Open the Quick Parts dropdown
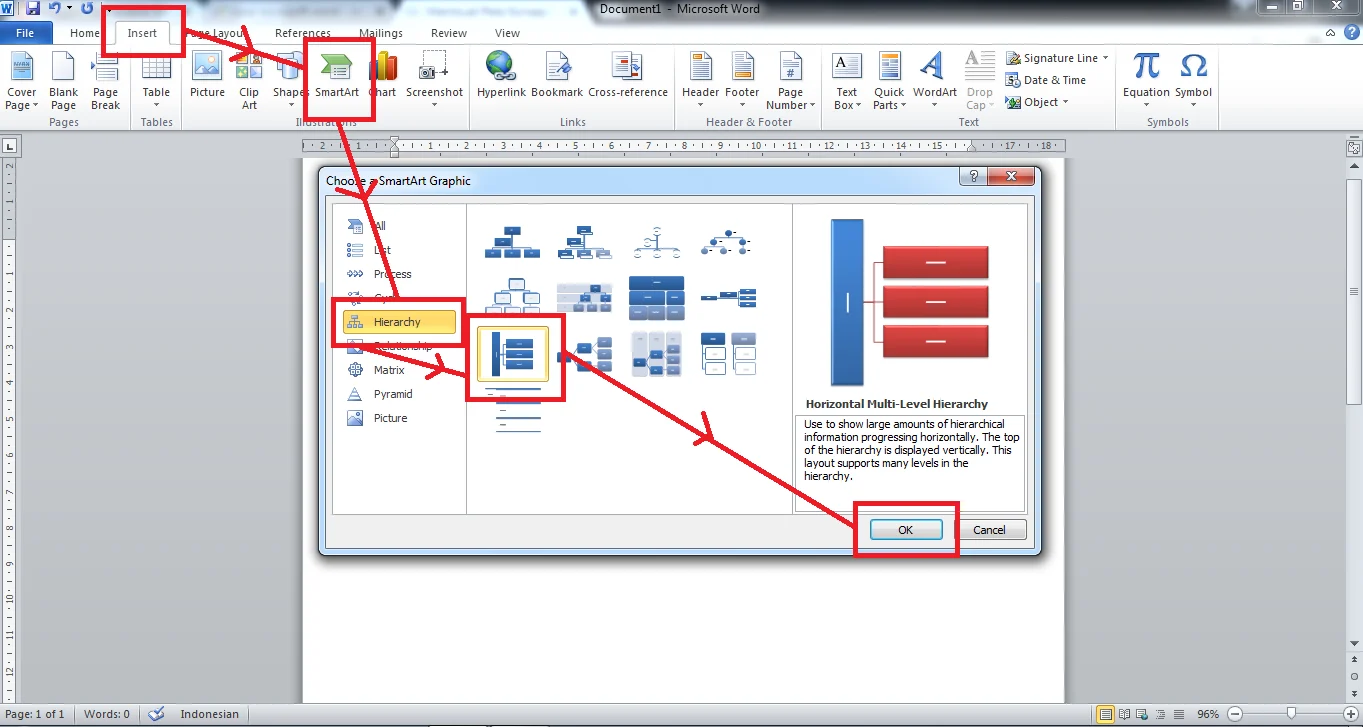The height and width of the screenshot is (727, 1363). click(889, 81)
